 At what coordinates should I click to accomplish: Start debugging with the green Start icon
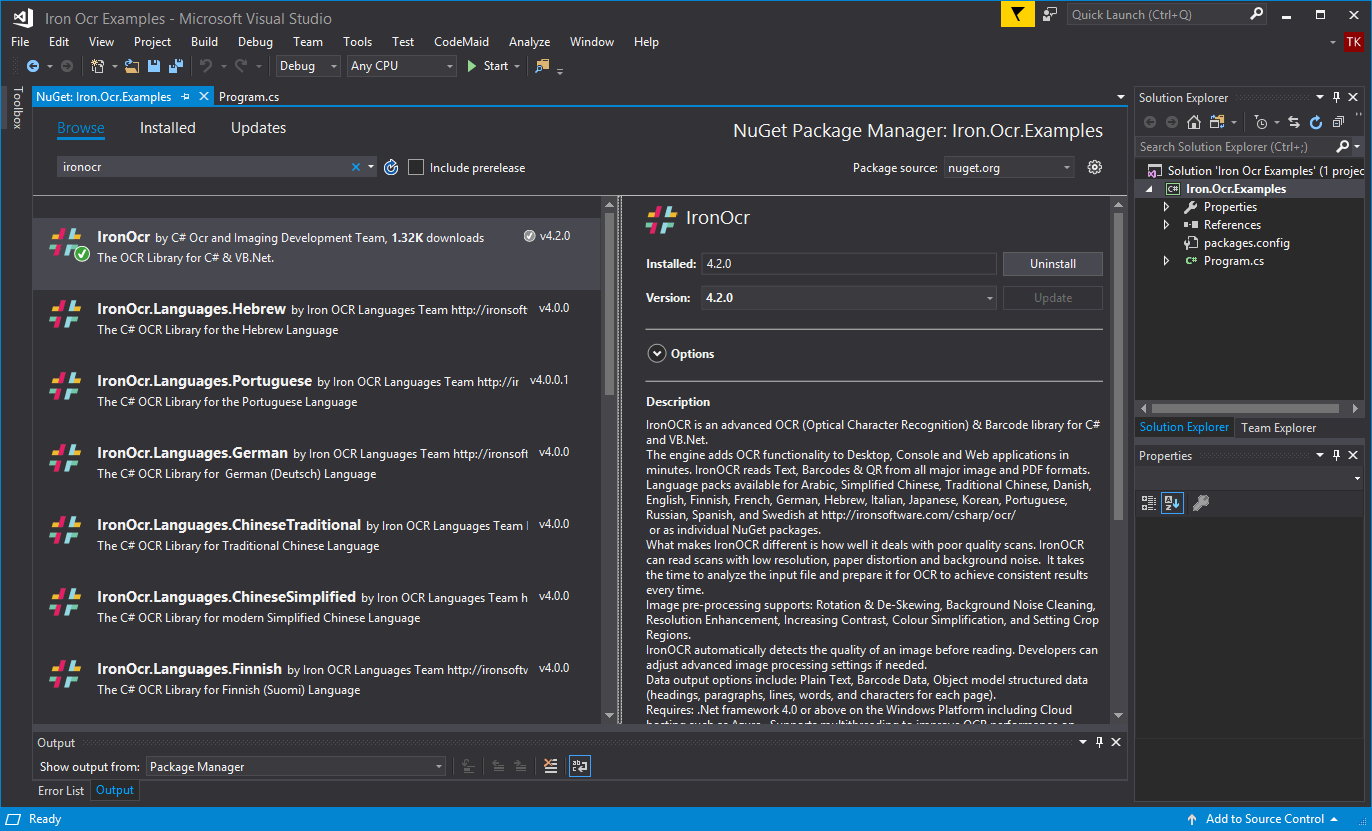[x=471, y=65]
